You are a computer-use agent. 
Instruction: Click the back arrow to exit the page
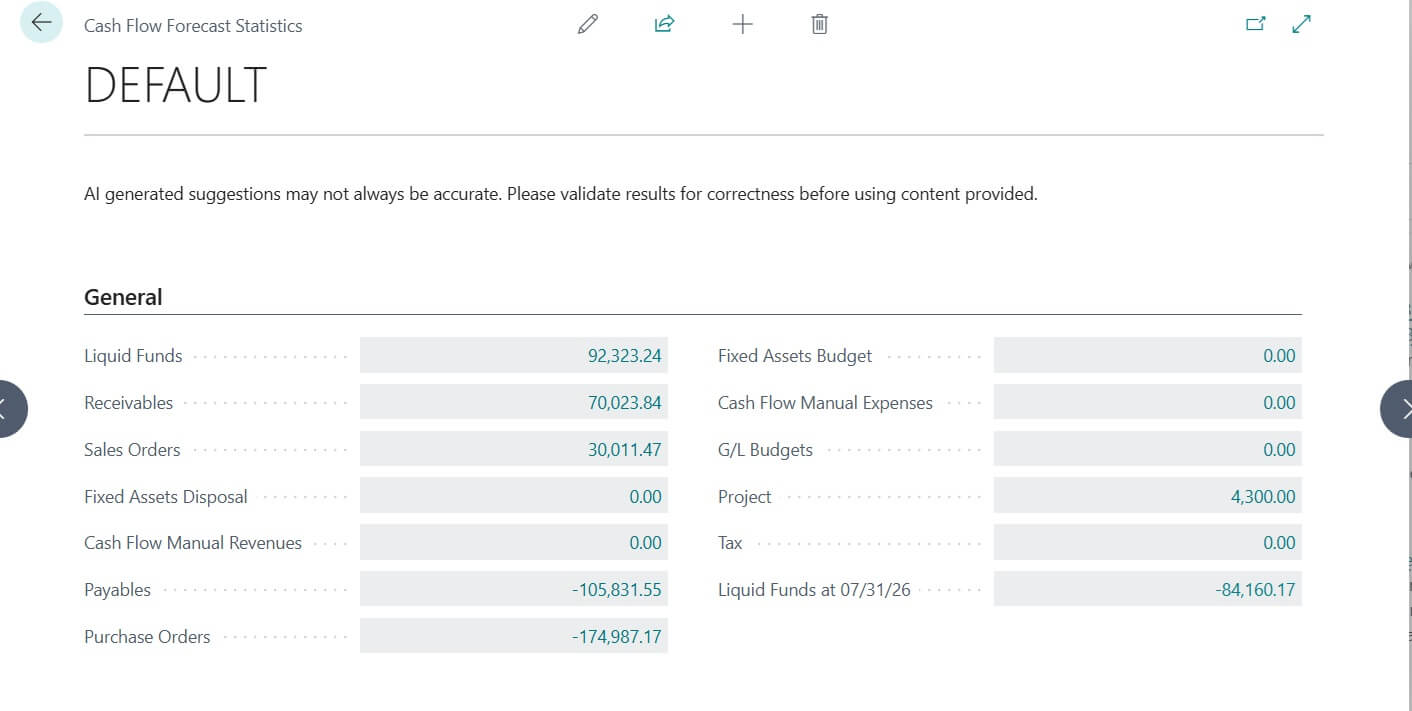(40, 22)
